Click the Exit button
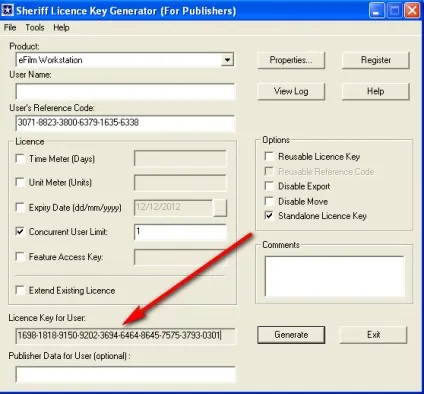Image resolution: width=424 pixels, height=394 pixels. [x=373, y=335]
